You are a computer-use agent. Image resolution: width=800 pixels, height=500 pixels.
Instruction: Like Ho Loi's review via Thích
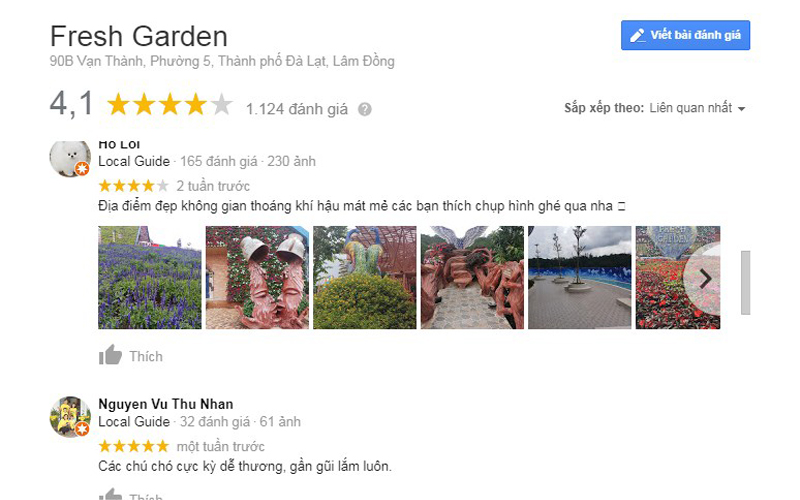pos(145,356)
